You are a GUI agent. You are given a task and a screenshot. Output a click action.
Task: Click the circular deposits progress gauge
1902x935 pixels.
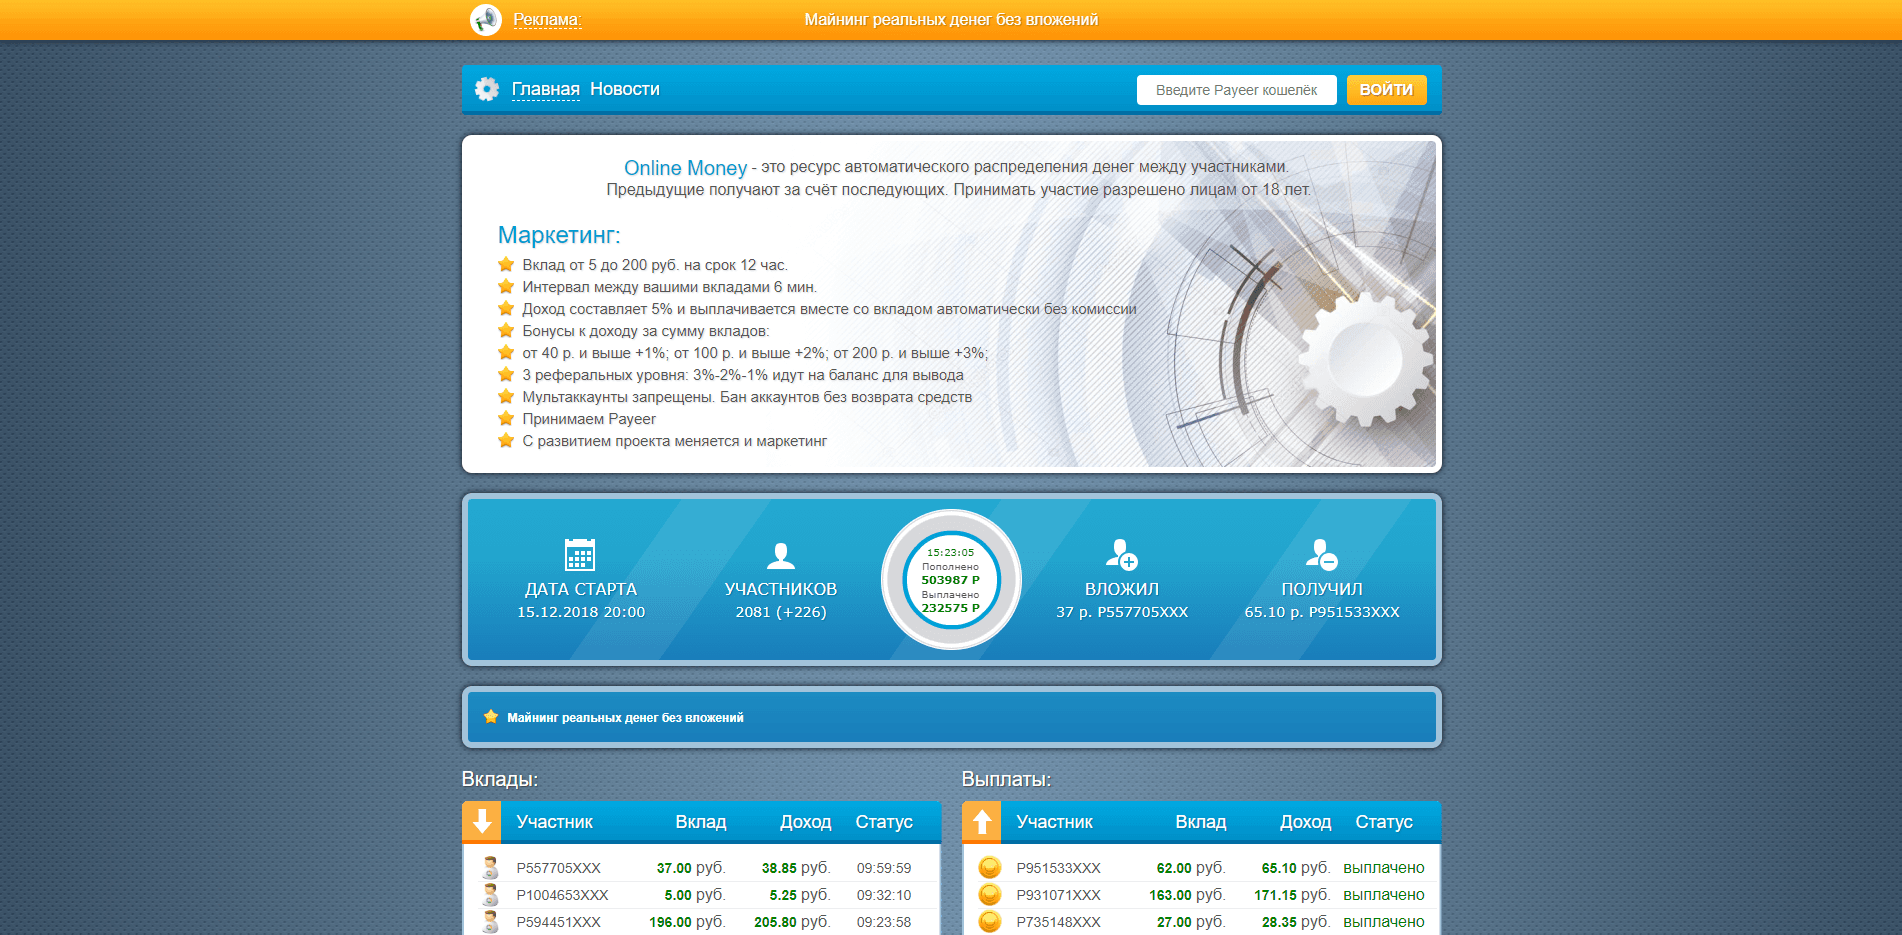pyautogui.click(x=951, y=580)
